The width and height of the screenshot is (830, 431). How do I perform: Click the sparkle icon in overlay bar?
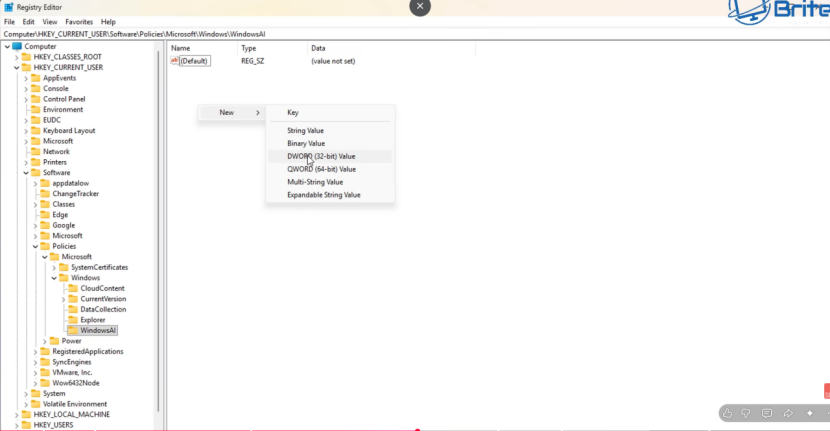tap(810, 413)
